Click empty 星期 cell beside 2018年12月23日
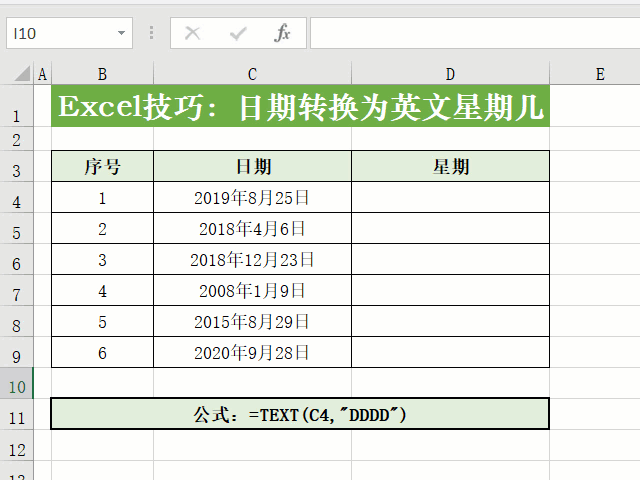640x480 pixels. 450,259
